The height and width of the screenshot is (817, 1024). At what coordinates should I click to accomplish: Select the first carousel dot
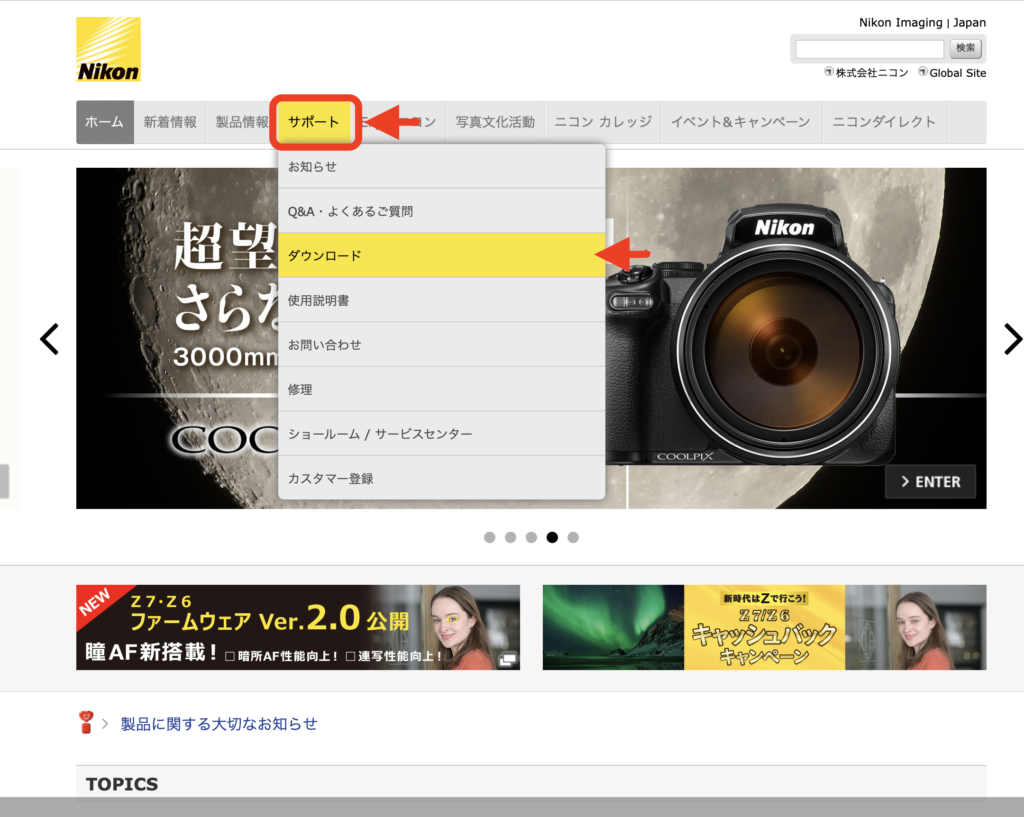(490, 537)
